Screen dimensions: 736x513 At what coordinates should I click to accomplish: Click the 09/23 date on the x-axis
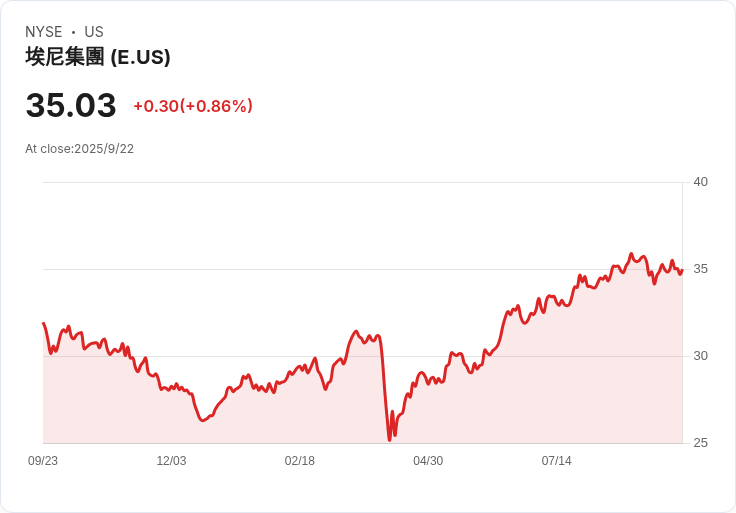[43, 461]
